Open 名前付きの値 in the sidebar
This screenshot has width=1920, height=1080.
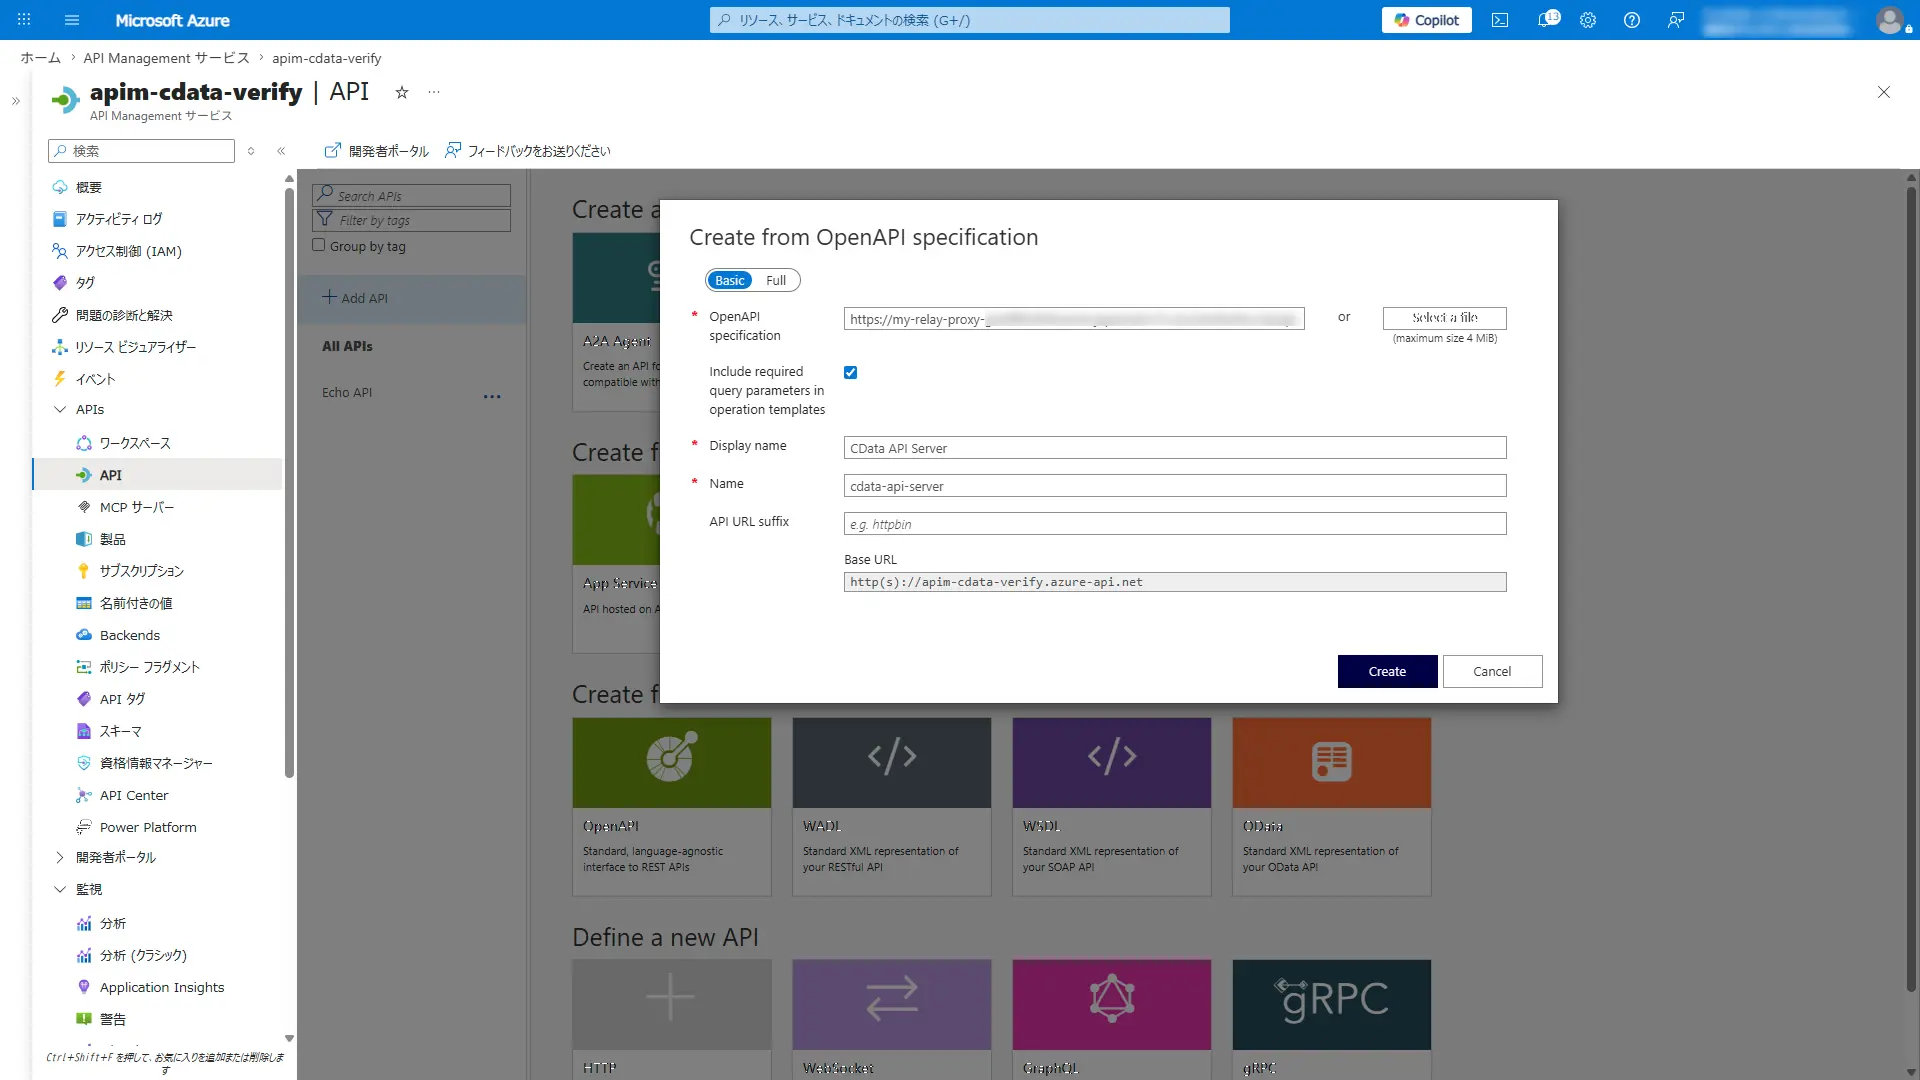coord(135,603)
